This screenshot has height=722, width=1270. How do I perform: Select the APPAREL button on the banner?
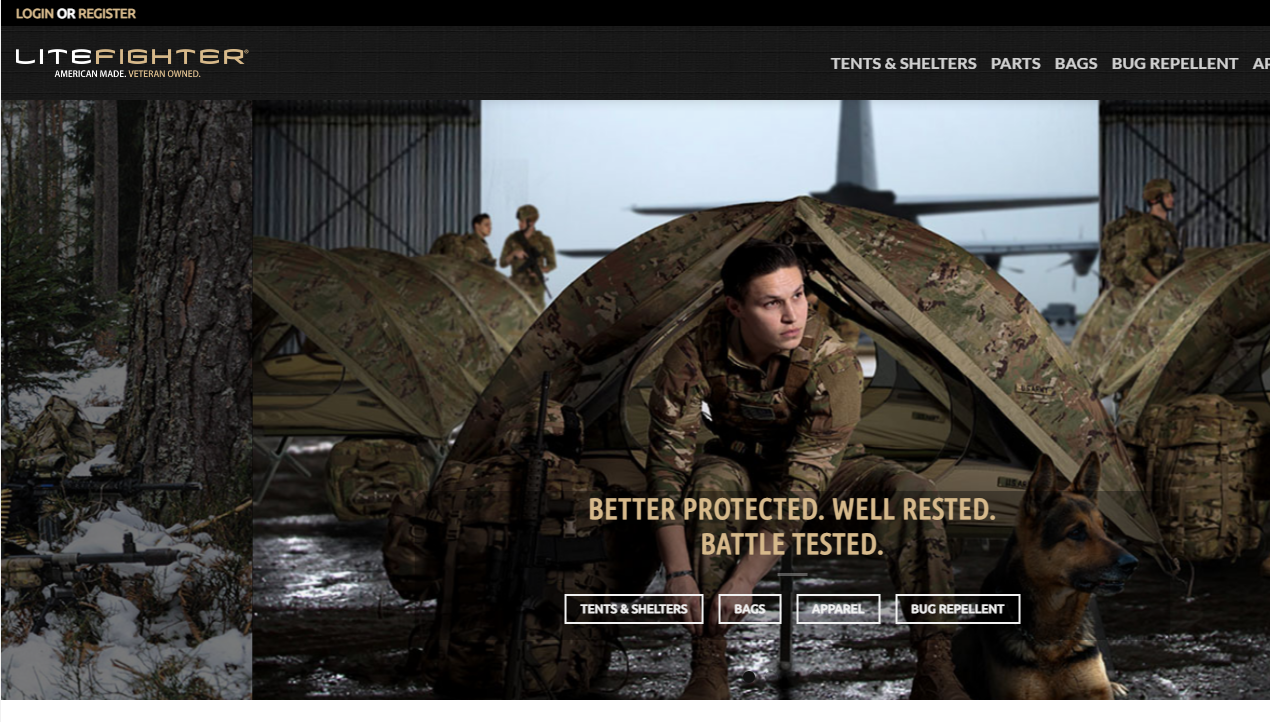click(x=838, y=609)
